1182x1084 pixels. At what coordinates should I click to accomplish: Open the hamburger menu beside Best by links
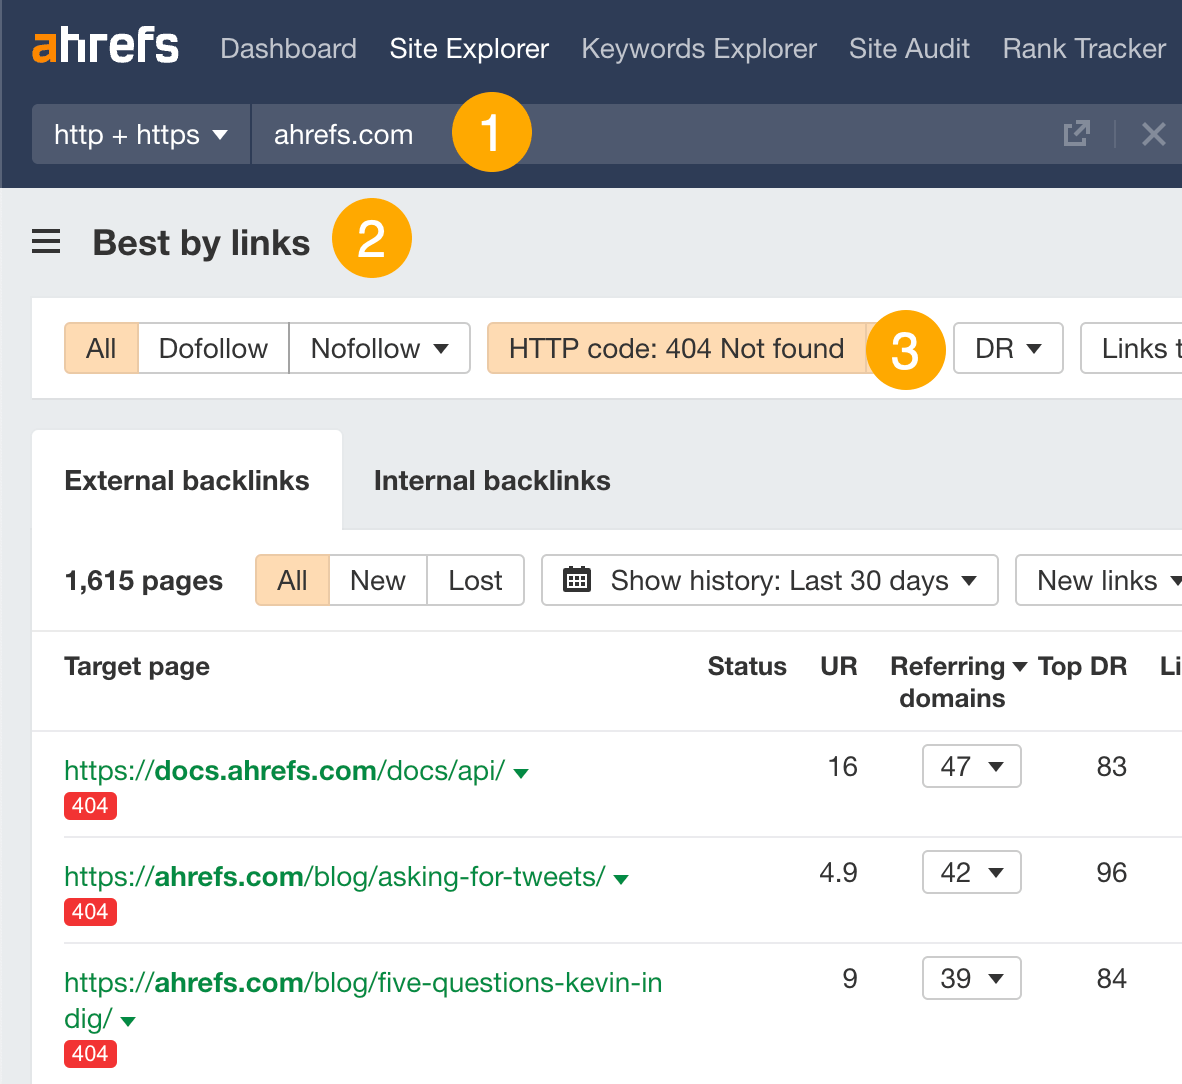[x=46, y=241]
